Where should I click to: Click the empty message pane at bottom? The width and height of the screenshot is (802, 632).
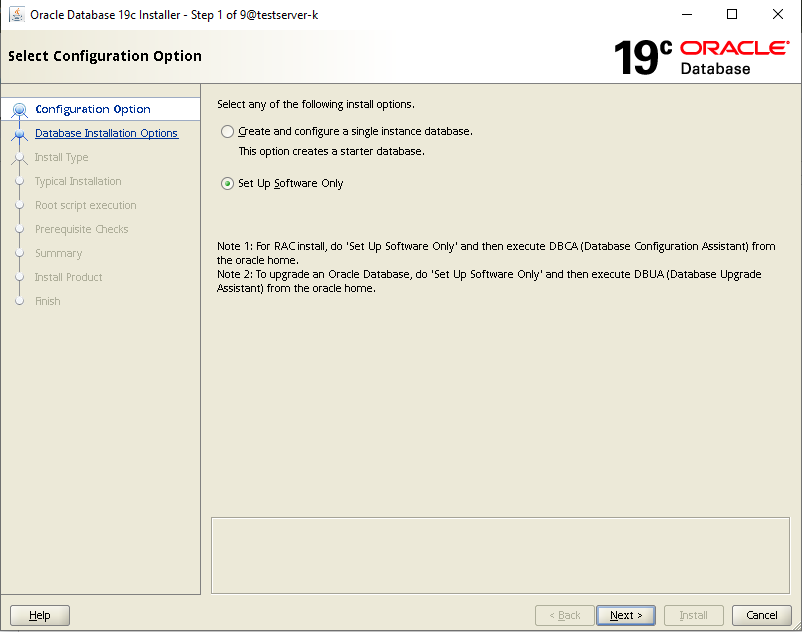click(x=500, y=555)
